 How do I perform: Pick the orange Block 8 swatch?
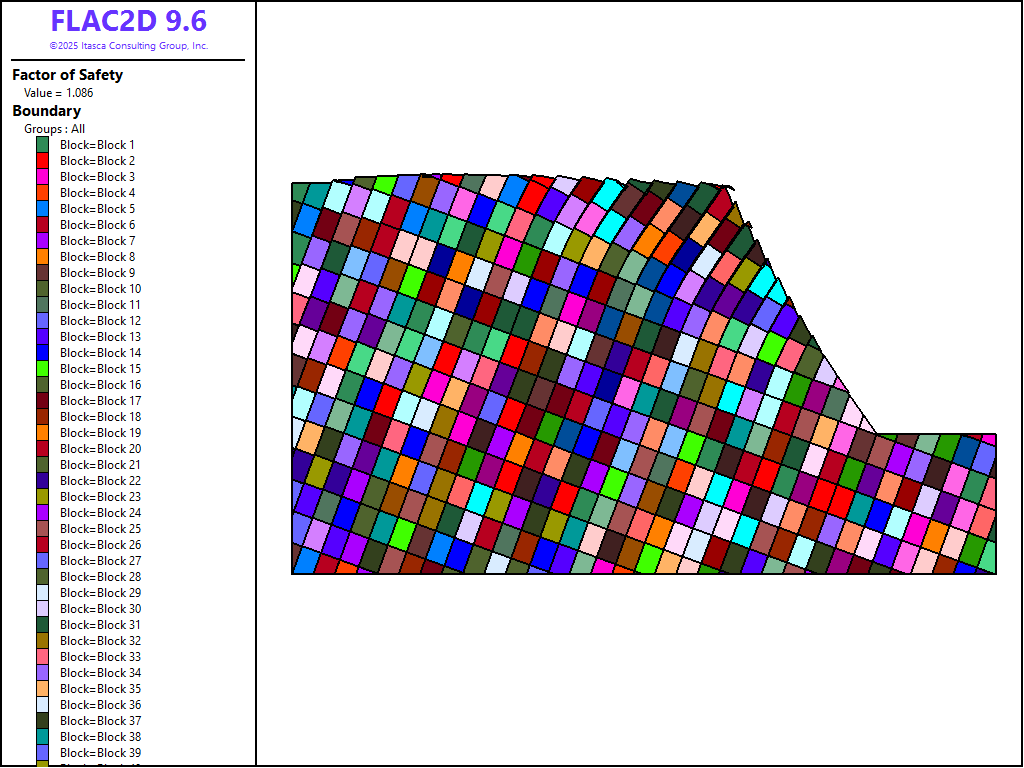[x=43, y=257]
